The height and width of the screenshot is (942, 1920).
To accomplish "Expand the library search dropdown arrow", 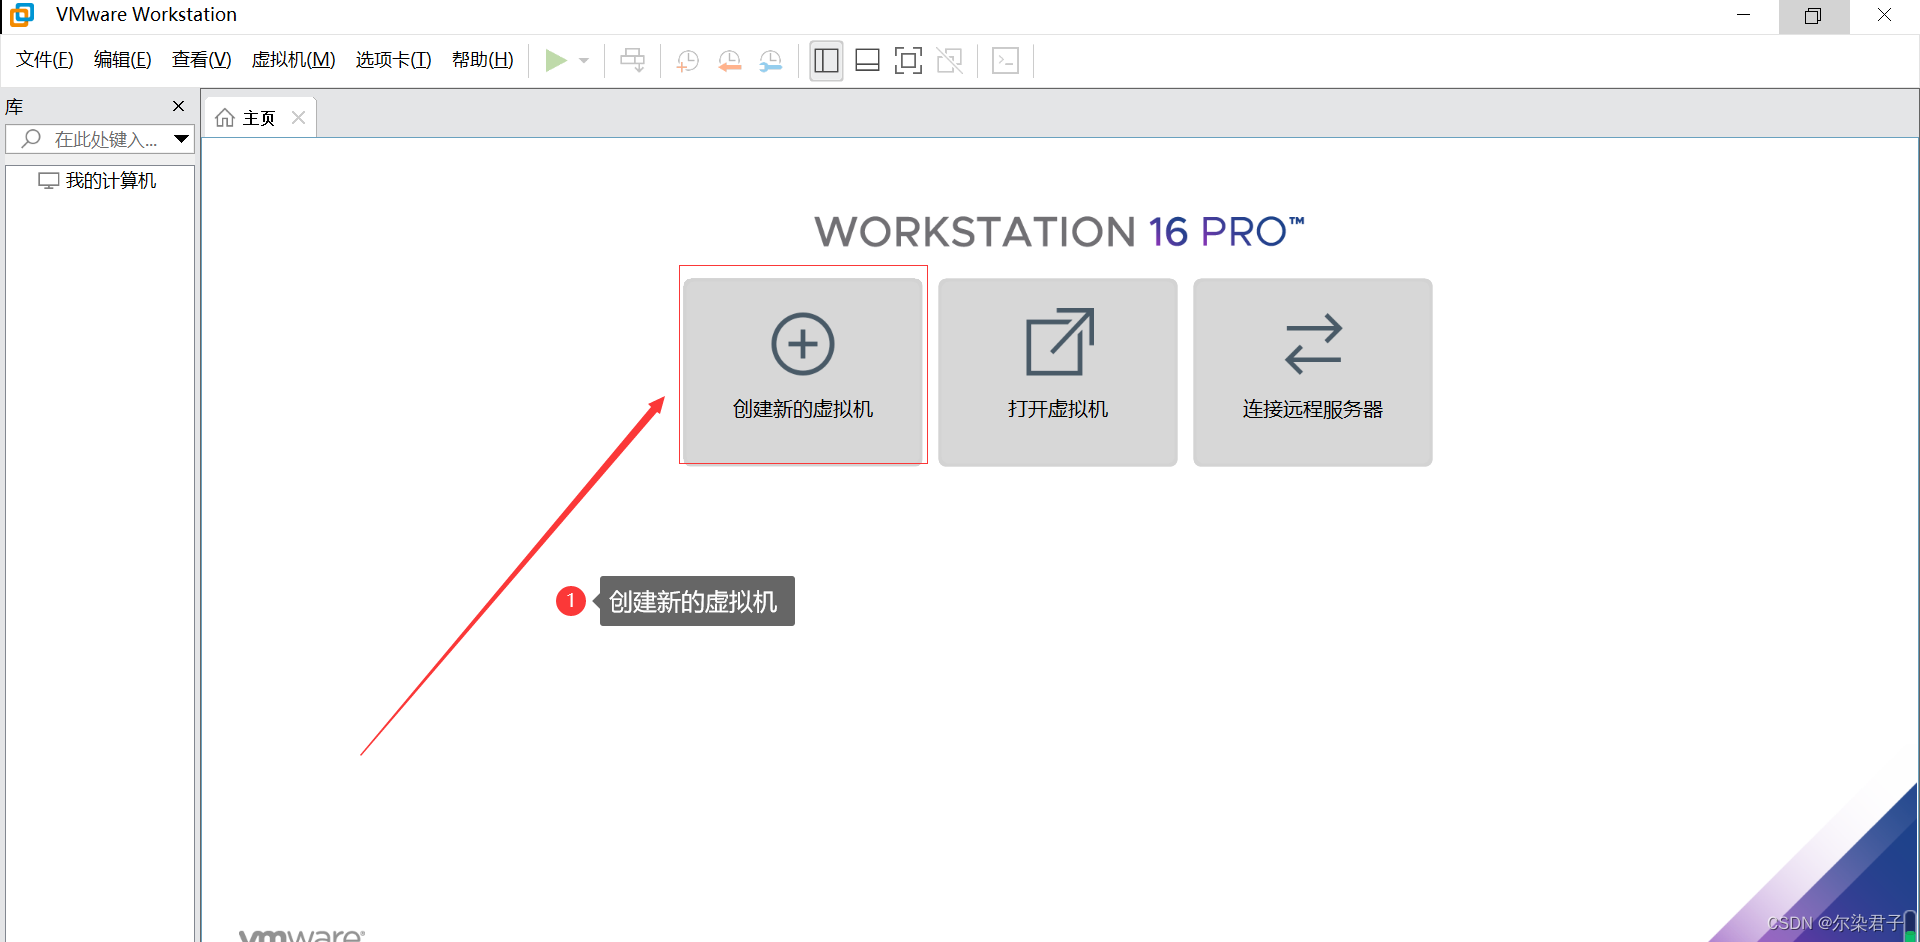I will click(182, 139).
